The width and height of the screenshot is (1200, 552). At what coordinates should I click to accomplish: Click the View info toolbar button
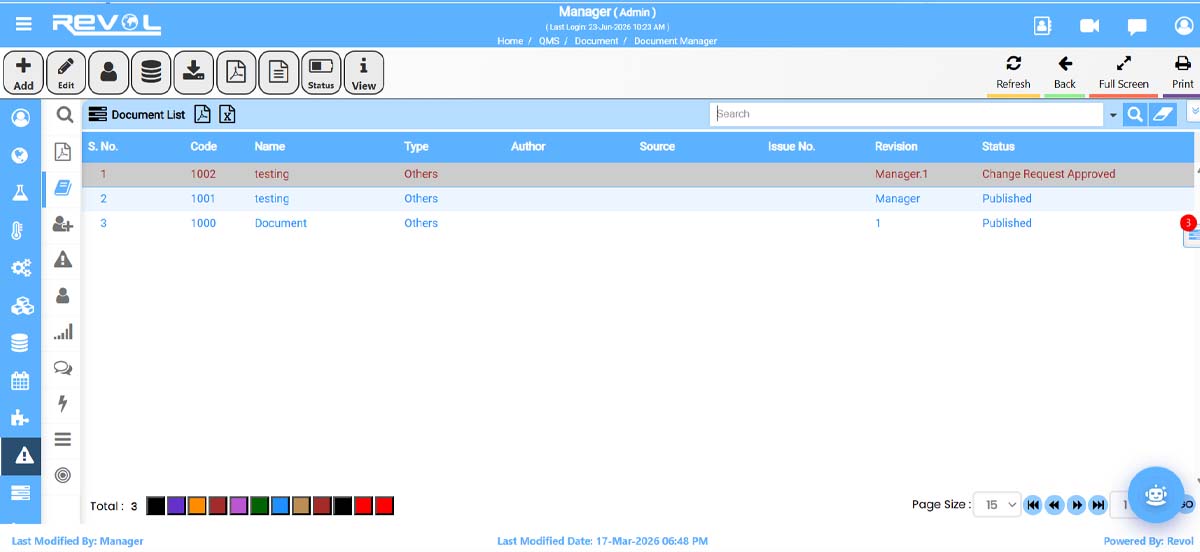(364, 73)
